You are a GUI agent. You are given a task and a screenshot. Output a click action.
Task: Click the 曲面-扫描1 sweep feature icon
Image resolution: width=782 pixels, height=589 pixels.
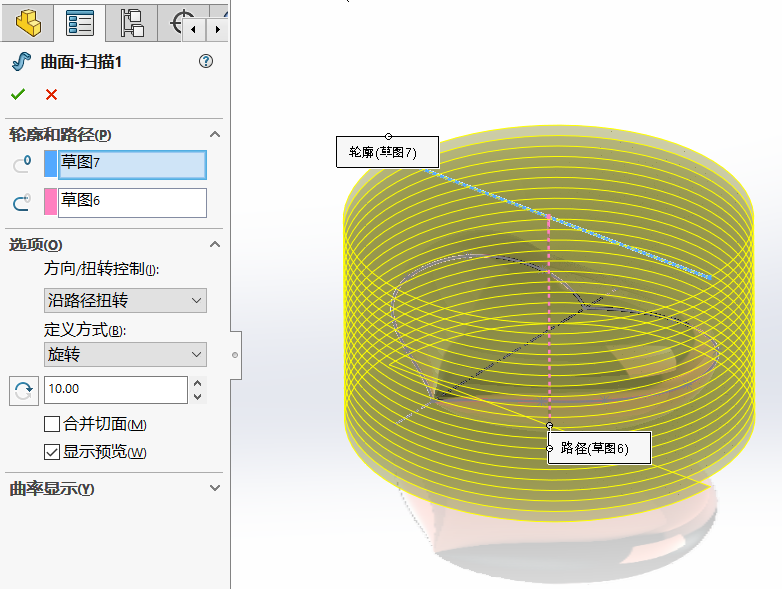[21, 61]
